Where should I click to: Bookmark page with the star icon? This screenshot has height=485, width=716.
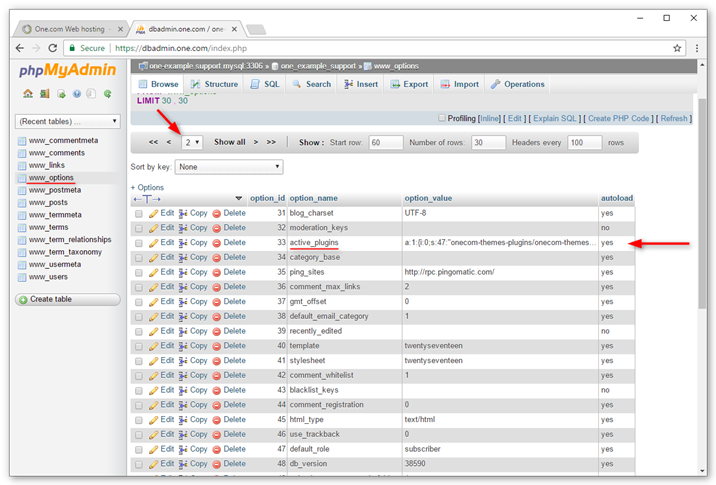click(x=677, y=48)
